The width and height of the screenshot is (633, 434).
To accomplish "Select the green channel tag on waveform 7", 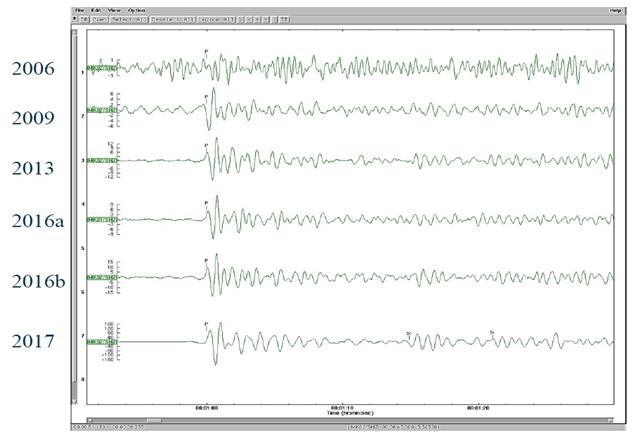I will 98,342.
